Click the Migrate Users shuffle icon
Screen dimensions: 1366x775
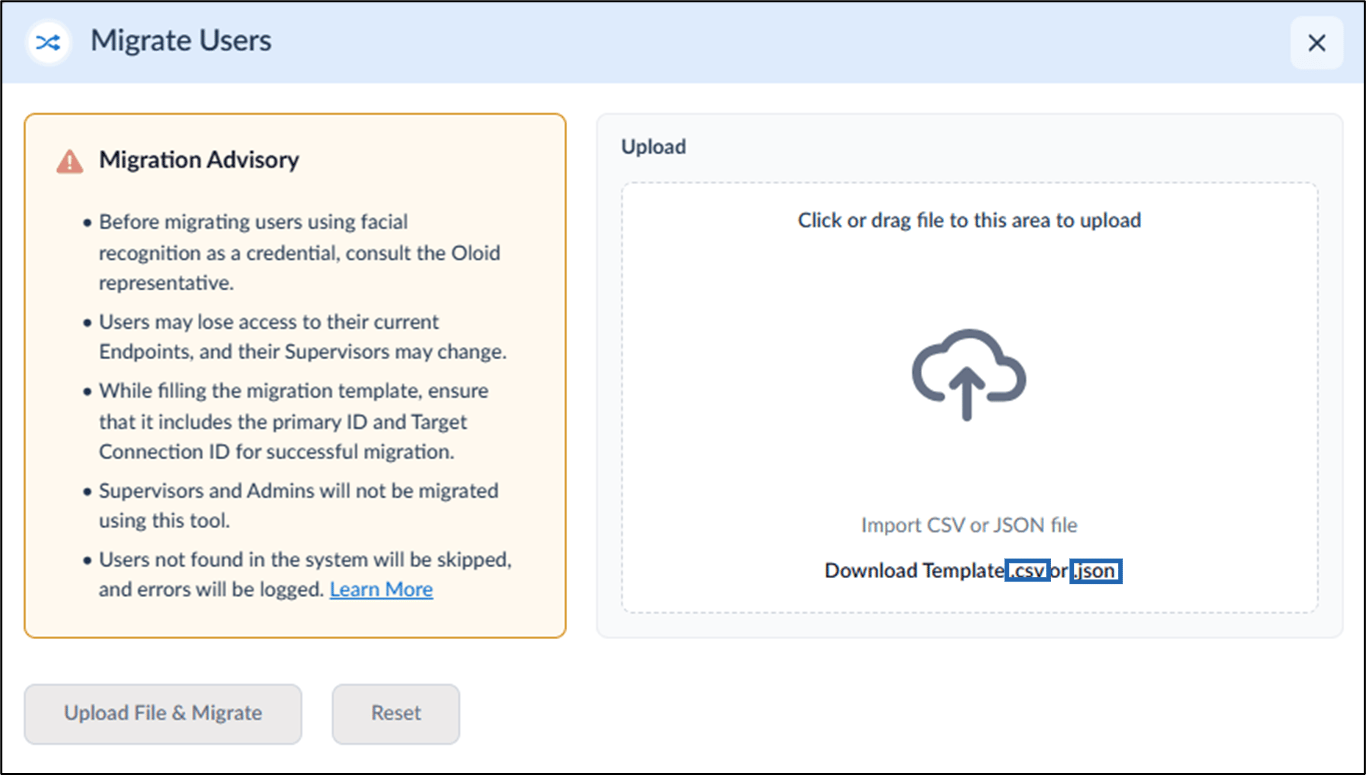(48, 42)
